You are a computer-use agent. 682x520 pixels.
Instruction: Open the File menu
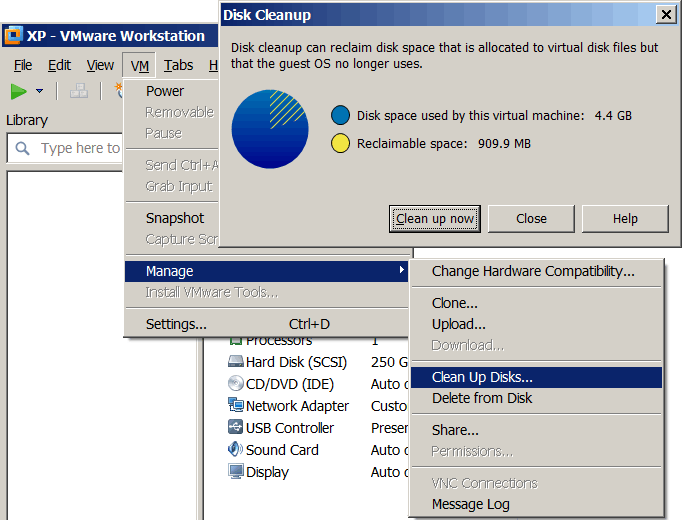pyautogui.click(x=23, y=65)
